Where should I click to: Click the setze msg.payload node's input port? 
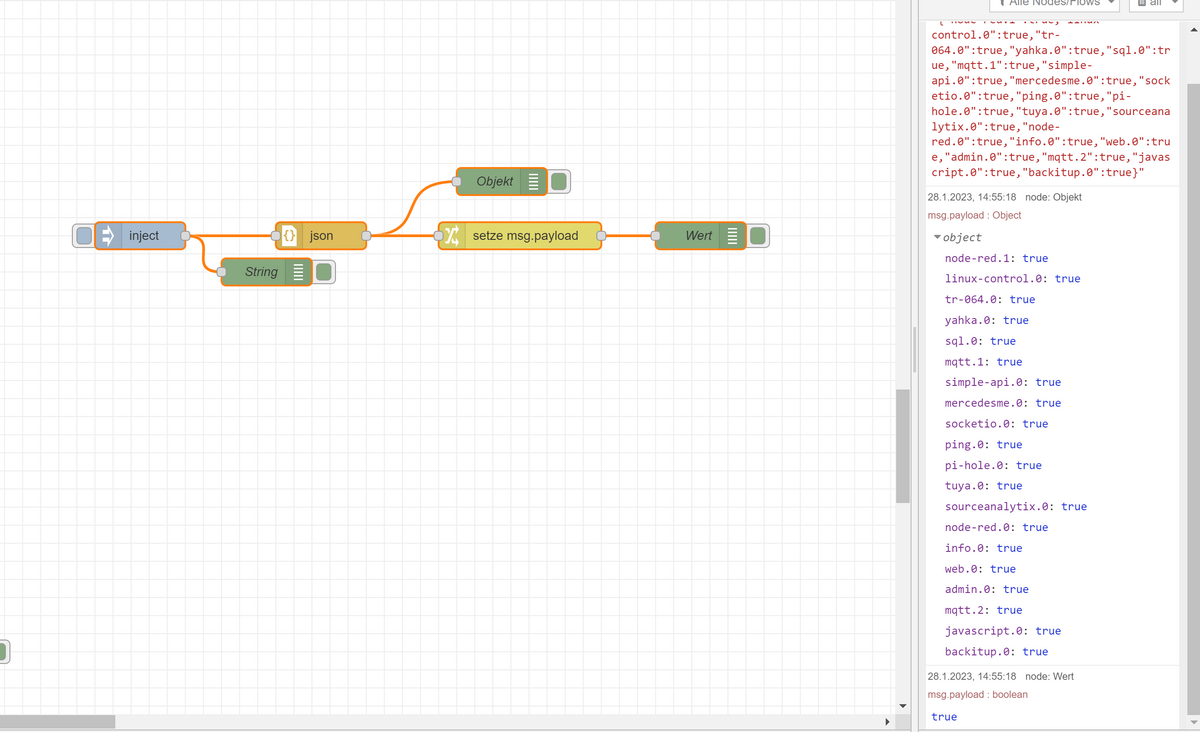(x=439, y=236)
